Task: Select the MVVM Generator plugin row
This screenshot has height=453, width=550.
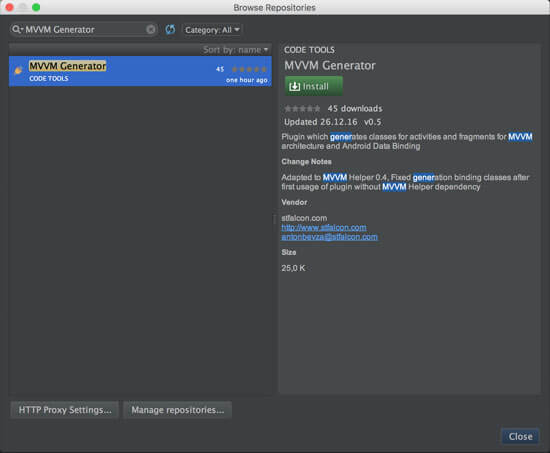Action: tap(140, 71)
